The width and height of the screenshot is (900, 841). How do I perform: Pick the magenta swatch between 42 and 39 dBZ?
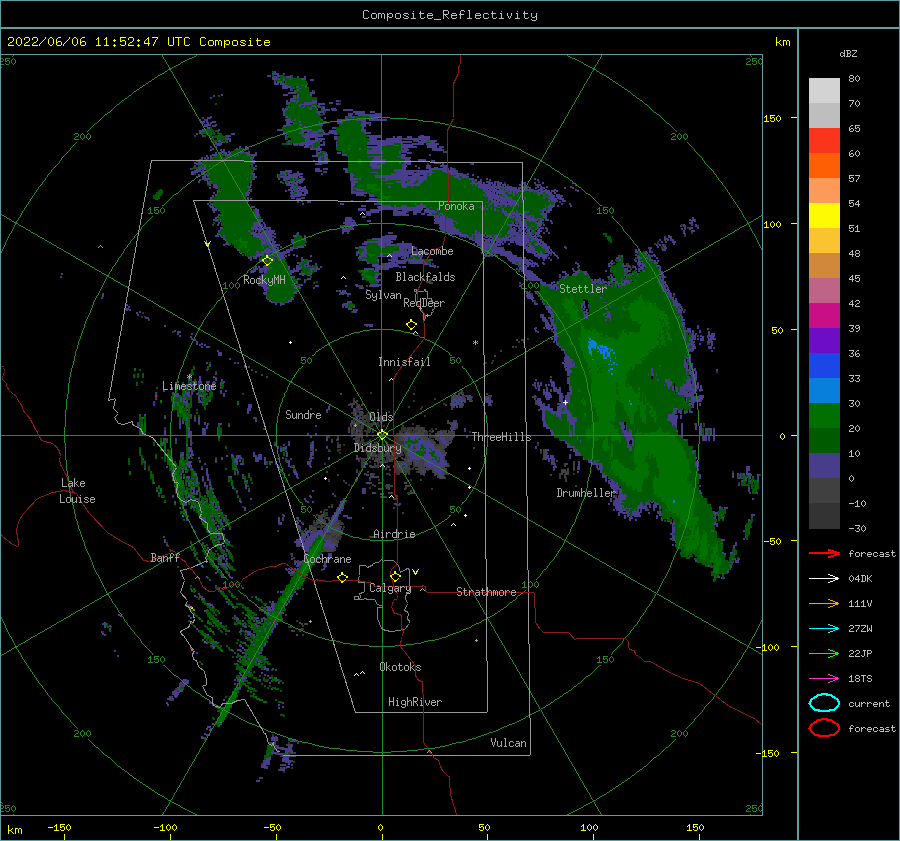coord(824,316)
